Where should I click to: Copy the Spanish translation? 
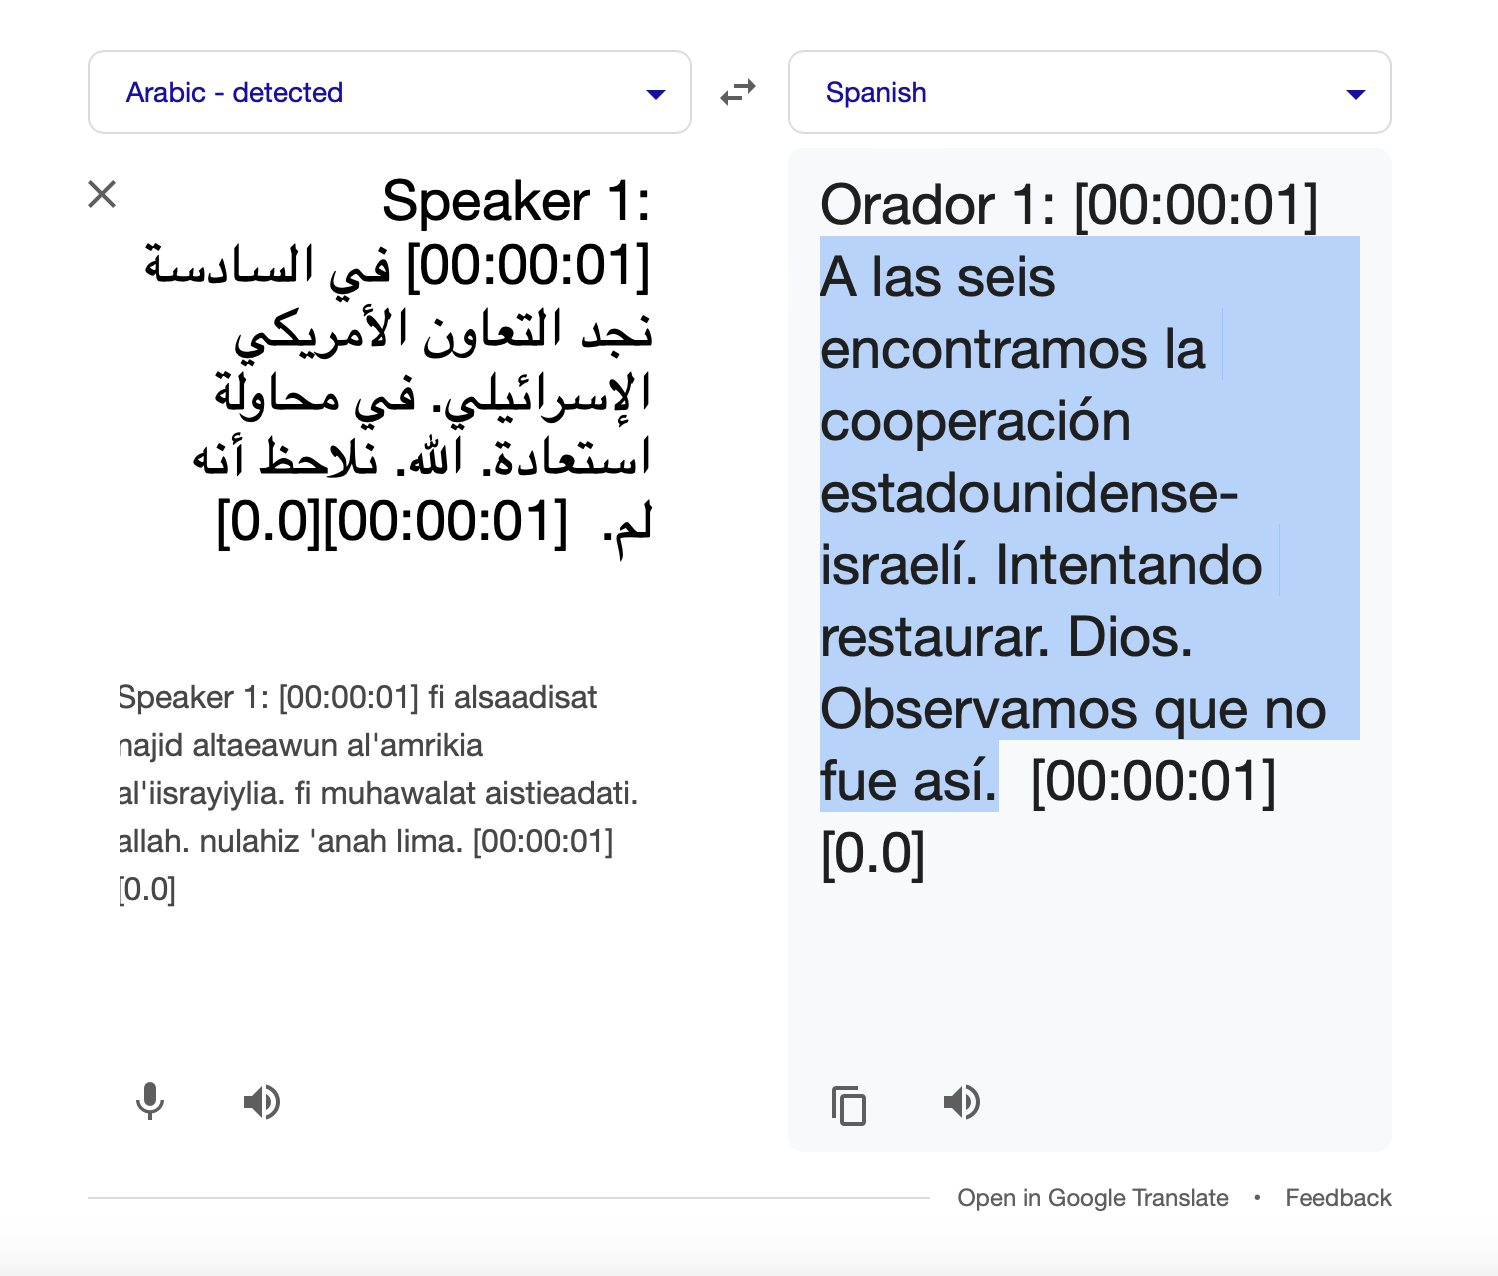click(x=849, y=1105)
